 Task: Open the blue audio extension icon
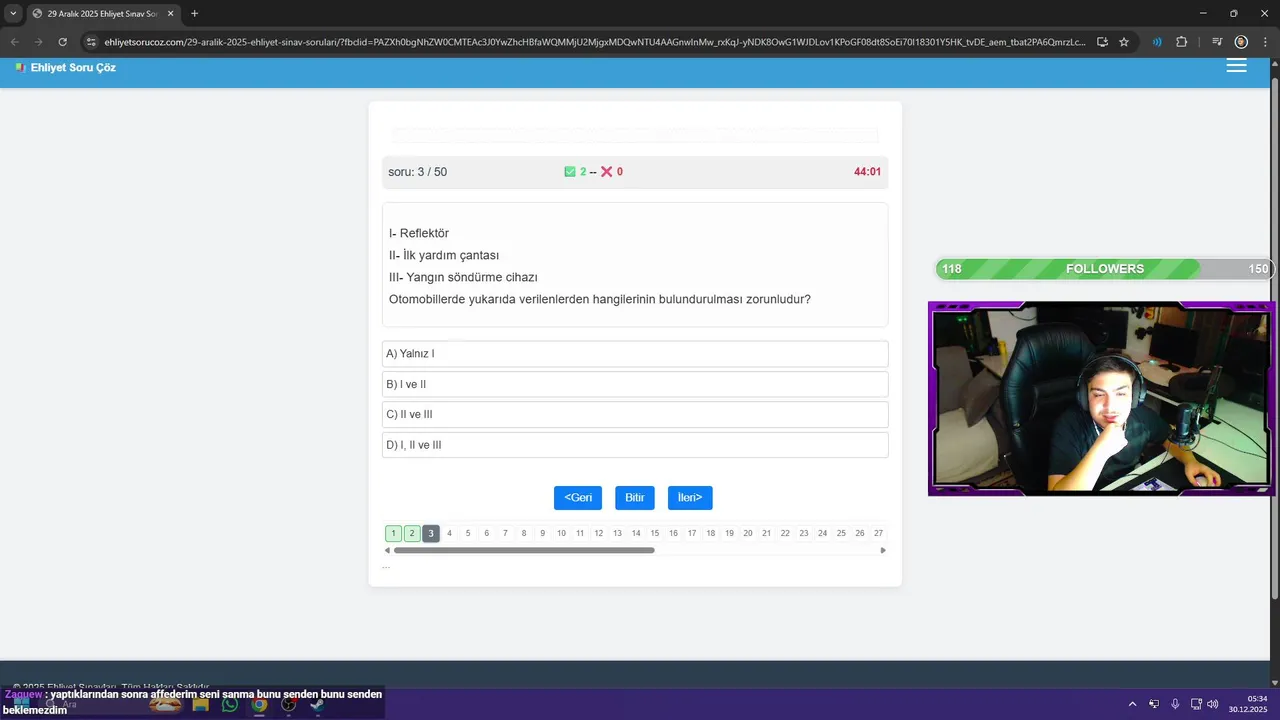pyautogui.click(x=1157, y=42)
